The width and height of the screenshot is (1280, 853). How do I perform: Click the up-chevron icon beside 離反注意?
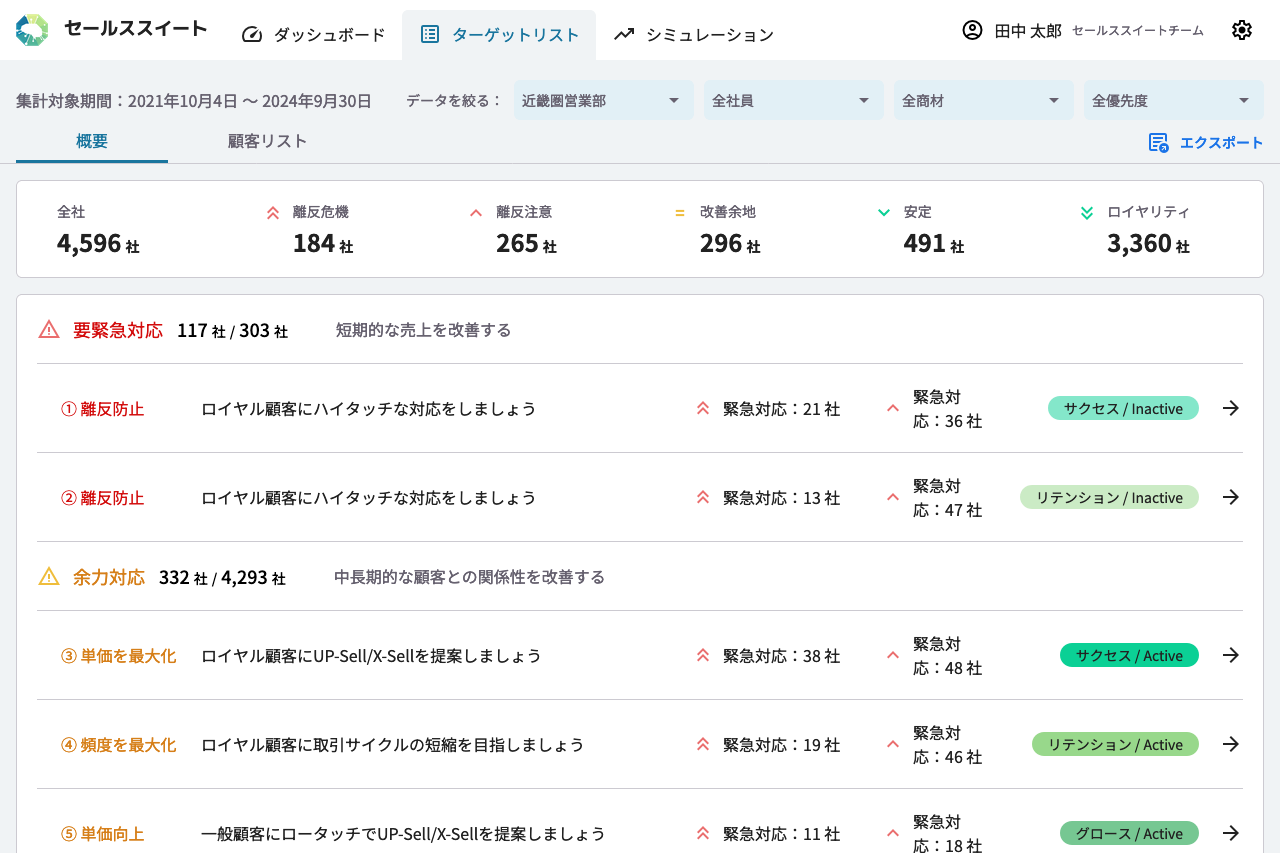(476, 212)
